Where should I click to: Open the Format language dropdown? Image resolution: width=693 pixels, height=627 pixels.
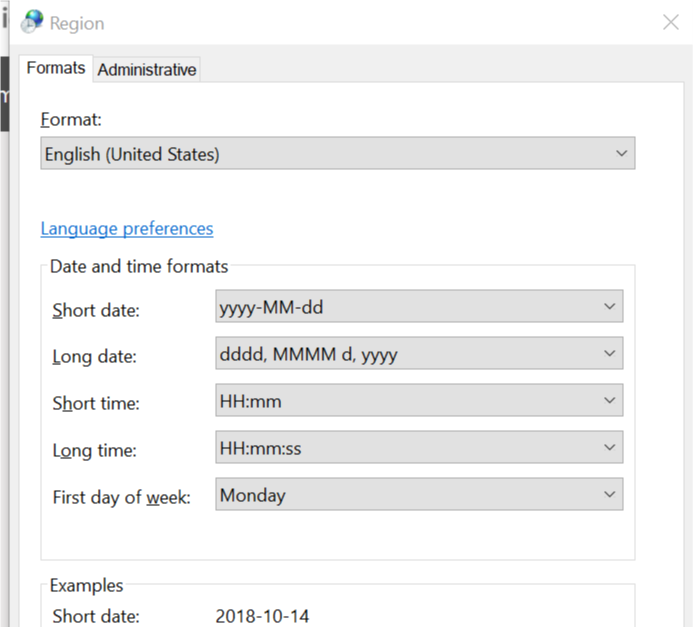337,154
